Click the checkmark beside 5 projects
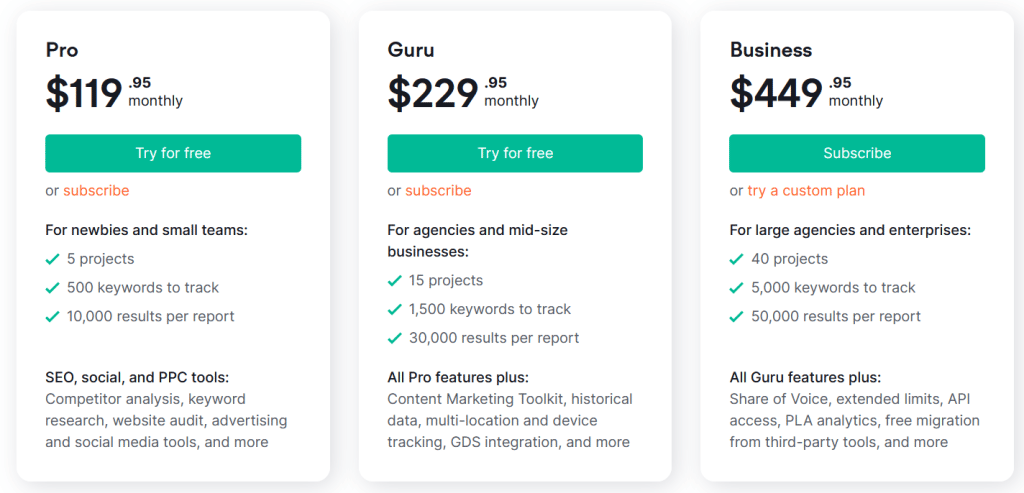The image size is (1024, 493). [x=52, y=259]
